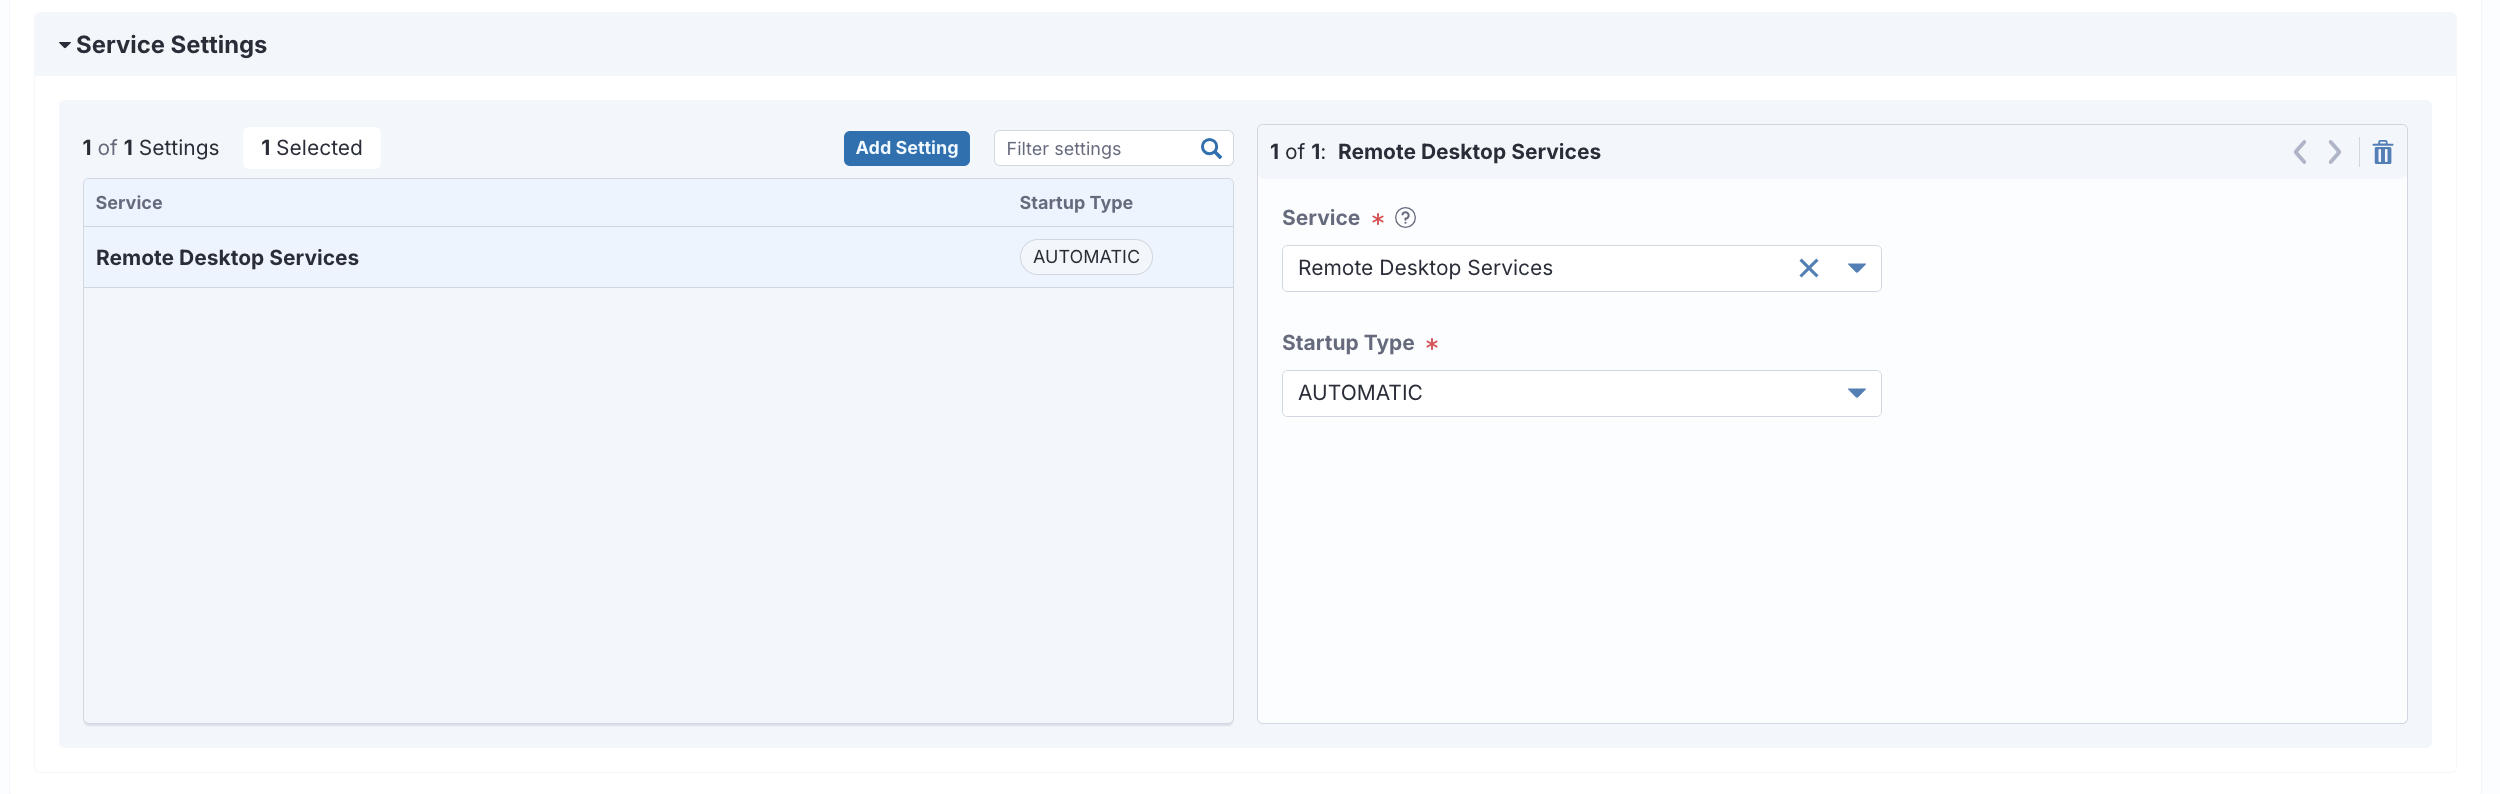Click the Service combo box showing Remote Desktop Services
This screenshot has width=2500, height=794.
pyautogui.click(x=1530, y=268)
